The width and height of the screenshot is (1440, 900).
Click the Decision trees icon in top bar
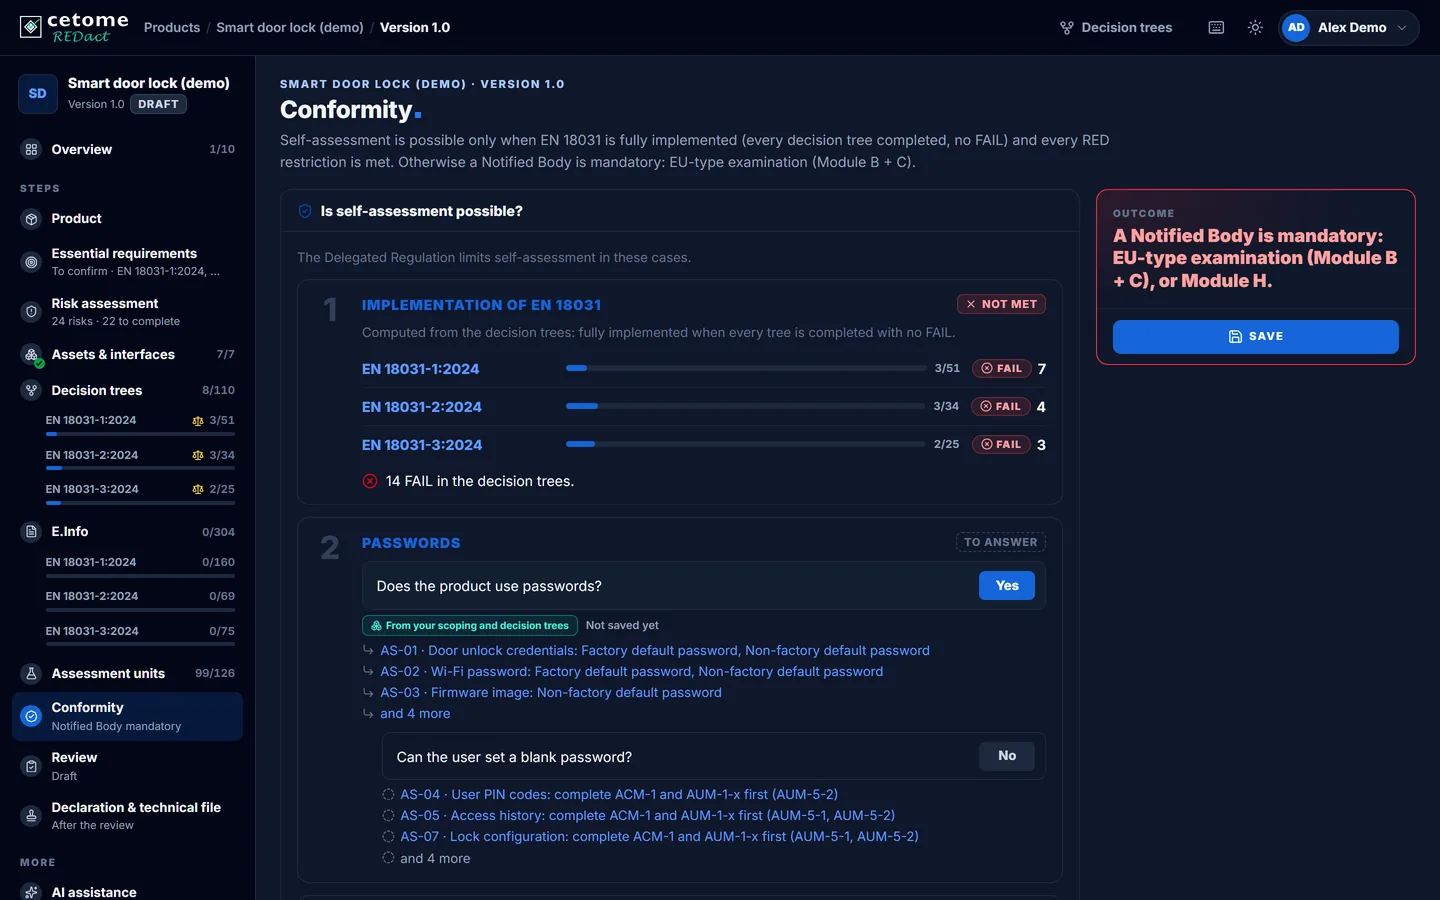tap(1067, 28)
